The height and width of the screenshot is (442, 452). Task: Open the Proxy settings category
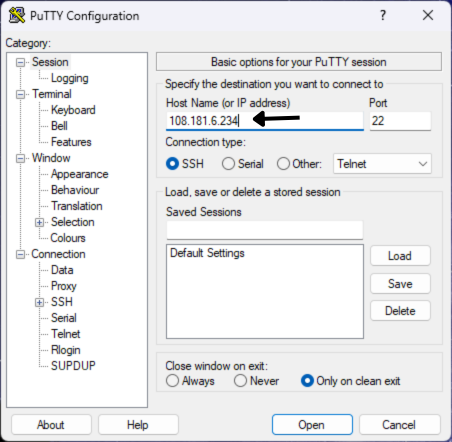point(64,286)
